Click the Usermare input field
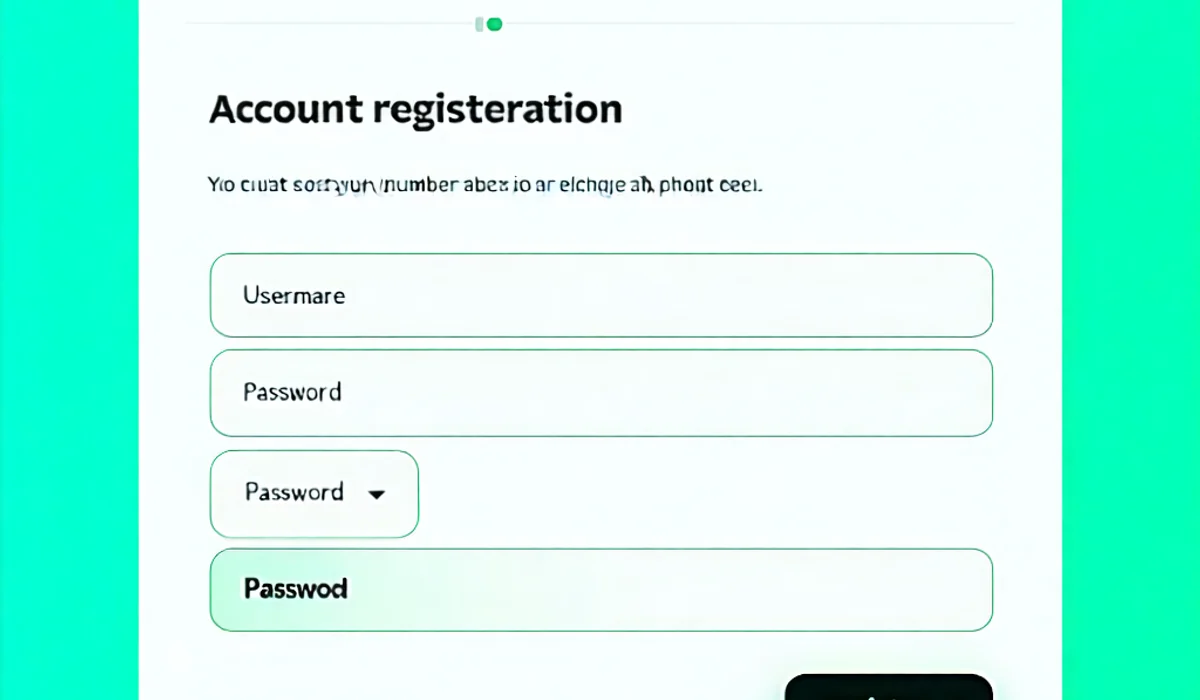 click(600, 295)
